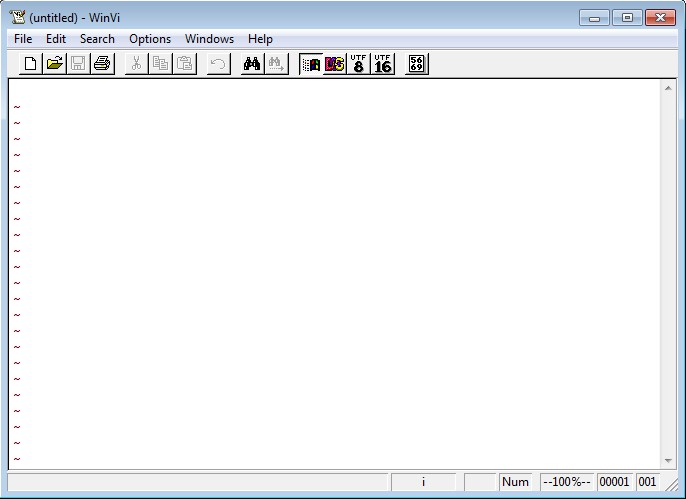686x499 pixels.
Task: Toggle hex mode 56 69 icon
Action: coord(417,64)
